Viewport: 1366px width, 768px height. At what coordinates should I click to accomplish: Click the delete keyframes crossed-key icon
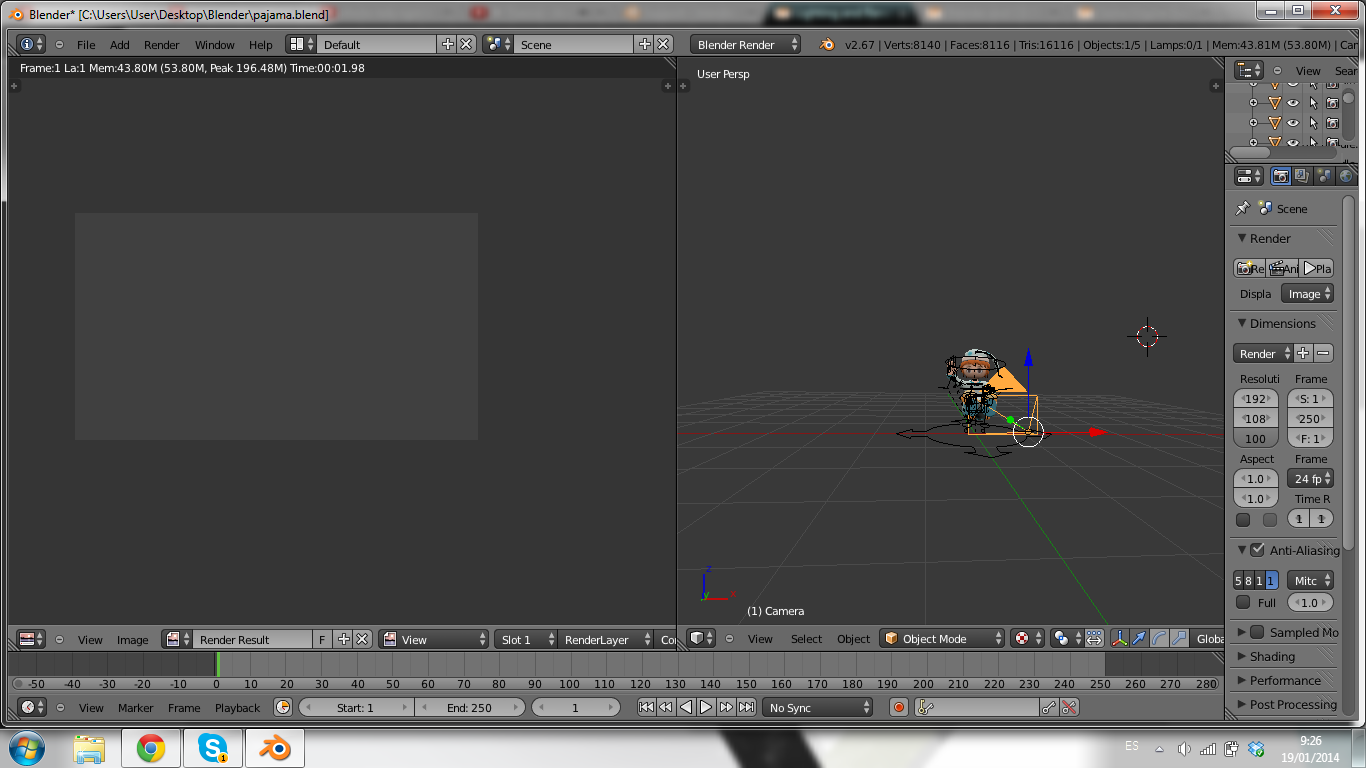(x=1069, y=707)
